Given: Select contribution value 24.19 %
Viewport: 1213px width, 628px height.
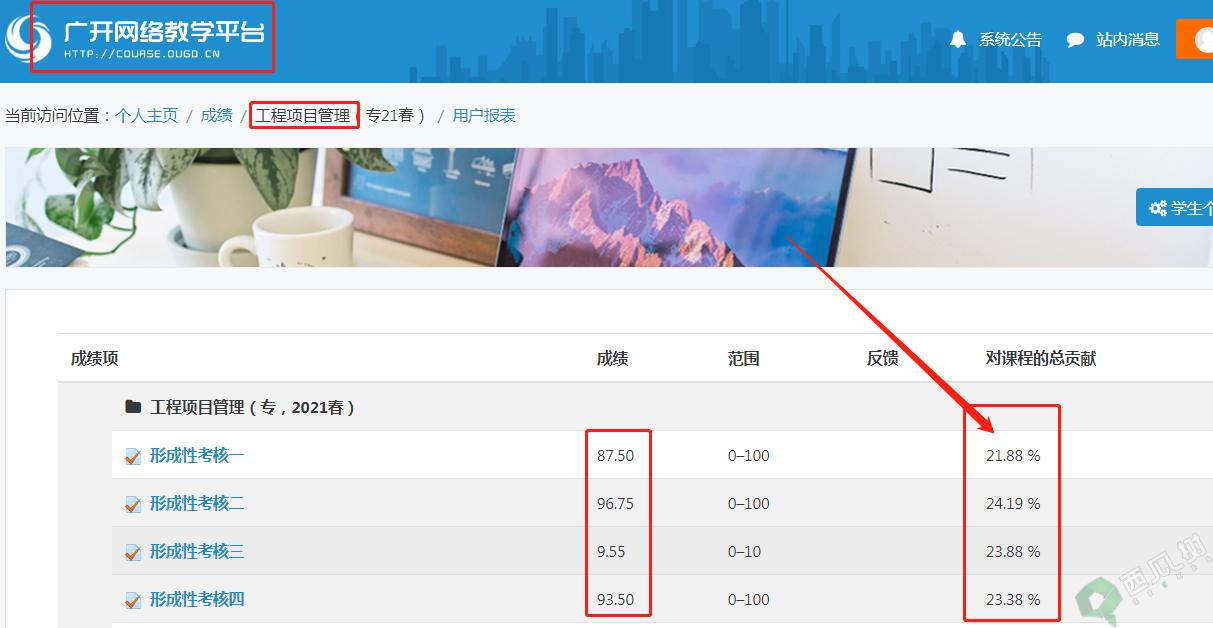Looking at the screenshot, I should pyautogui.click(x=1013, y=503).
